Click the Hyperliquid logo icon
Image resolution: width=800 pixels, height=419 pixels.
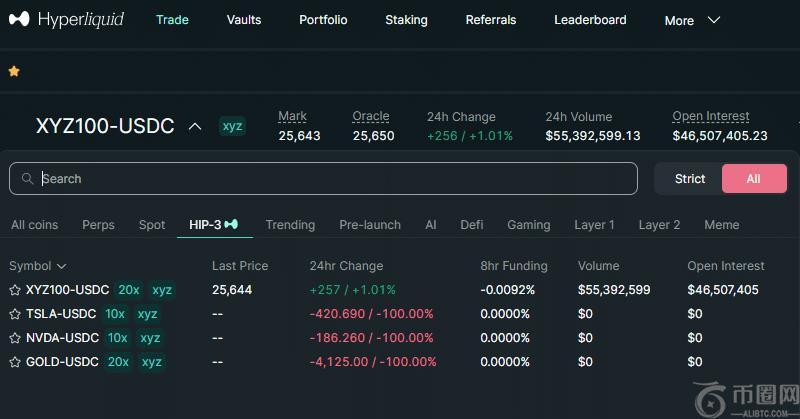[x=18, y=20]
